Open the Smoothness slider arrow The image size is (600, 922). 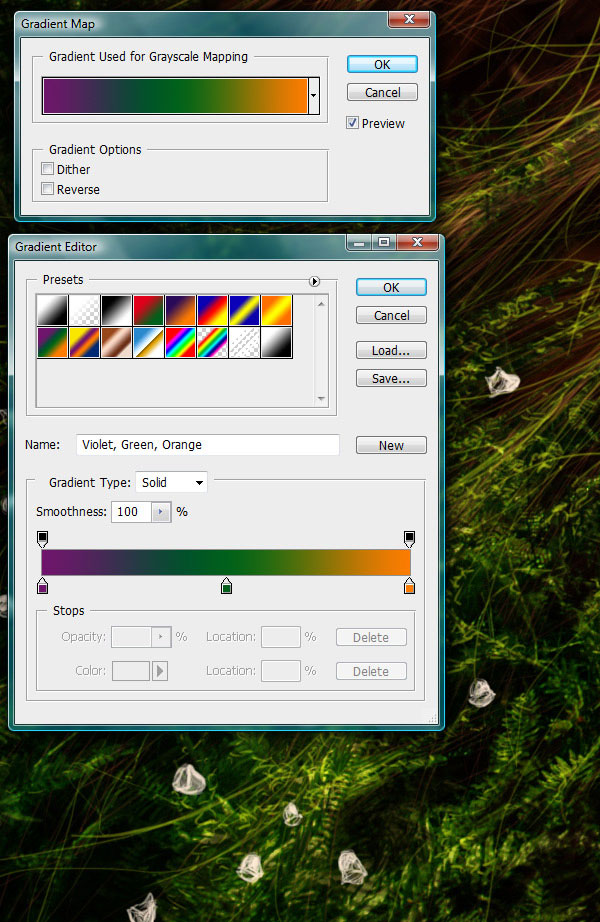pyautogui.click(x=161, y=512)
